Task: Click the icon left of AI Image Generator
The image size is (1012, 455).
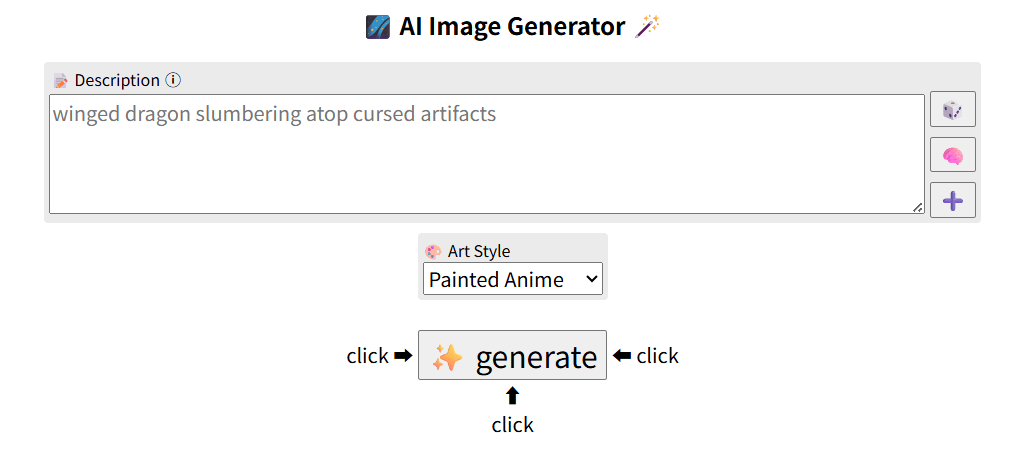Action: point(377,26)
